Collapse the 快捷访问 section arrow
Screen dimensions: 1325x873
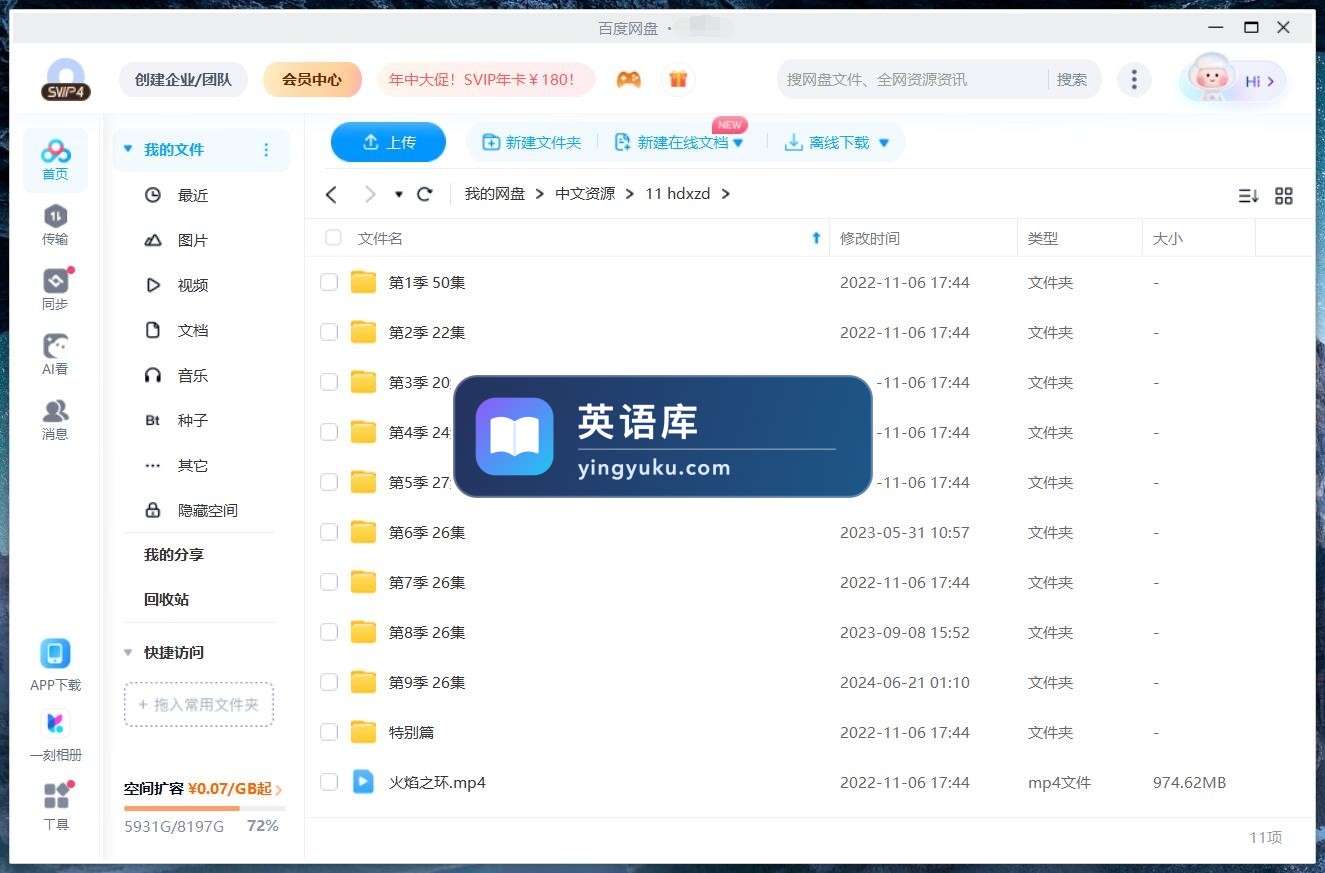pyautogui.click(x=128, y=652)
